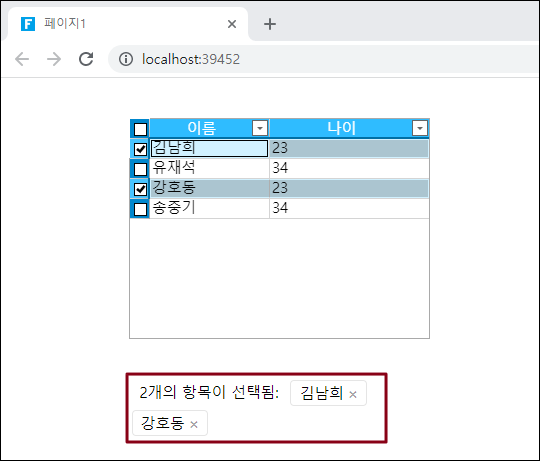This screenshot has height=461, width=540.
Task: Click the F favicon on 페이지1 tab
Action: [28, 24]
